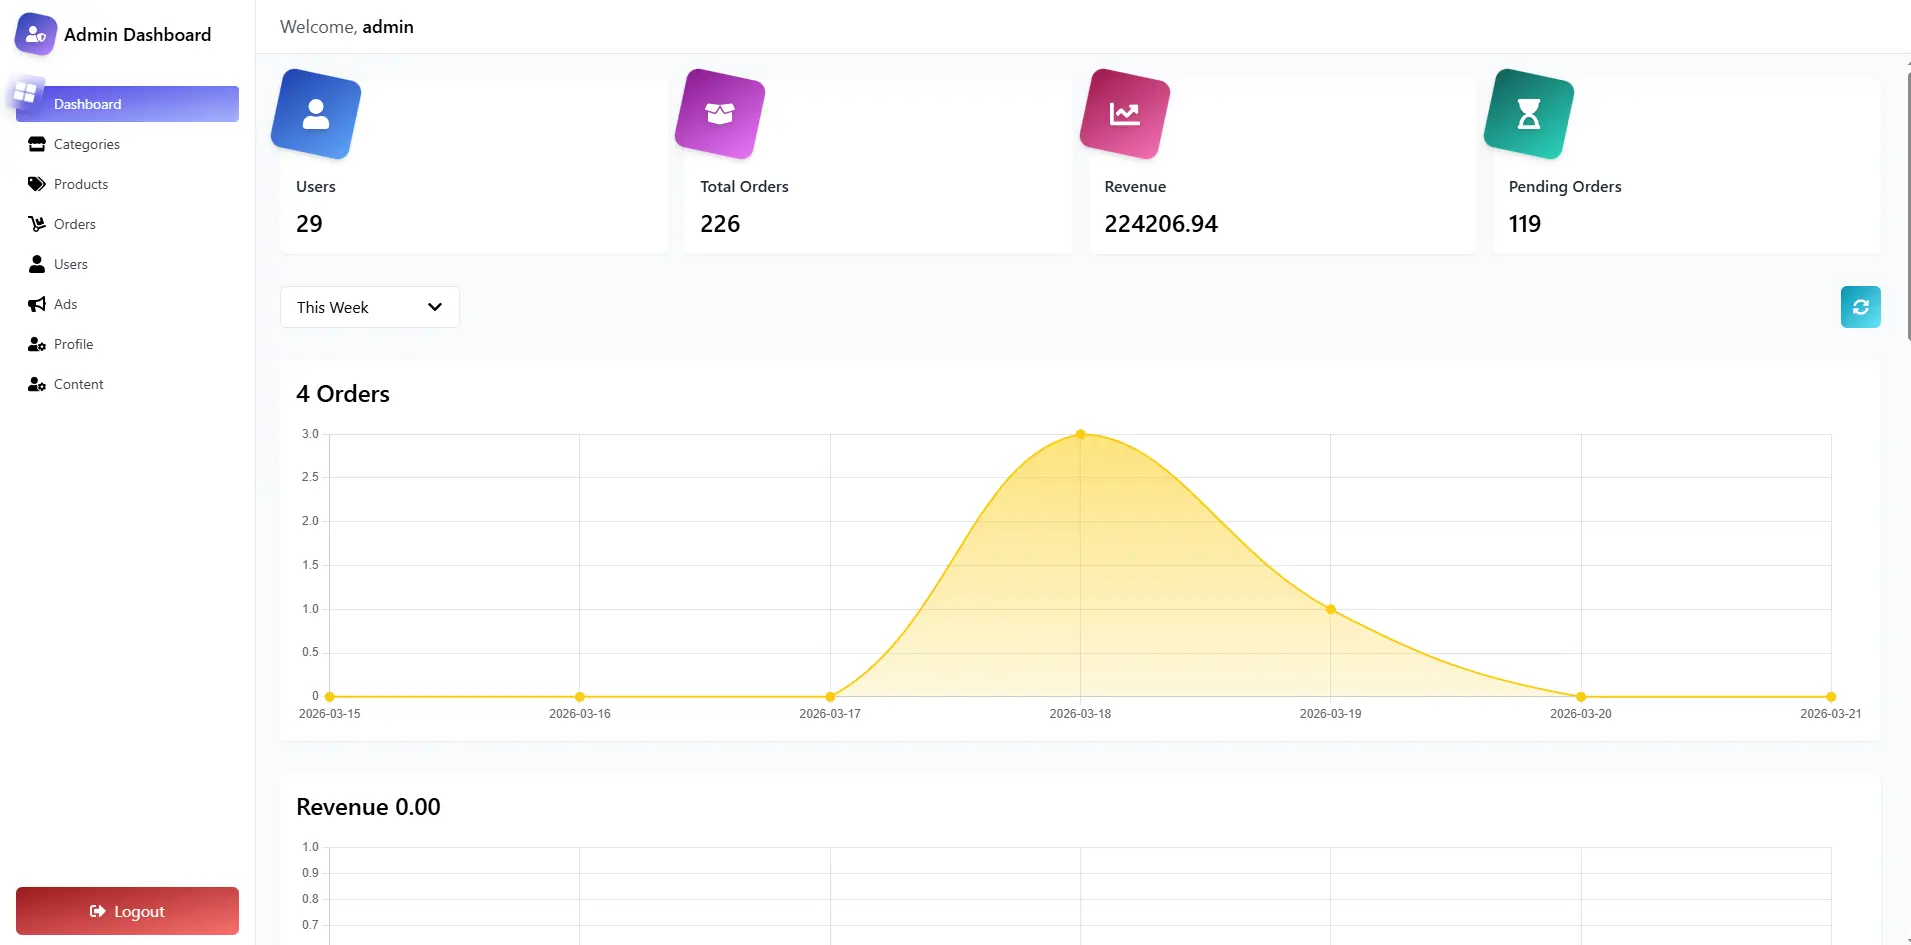Click the refresh icon button
Screen dimensions: 1911x945
[1860, 307]
